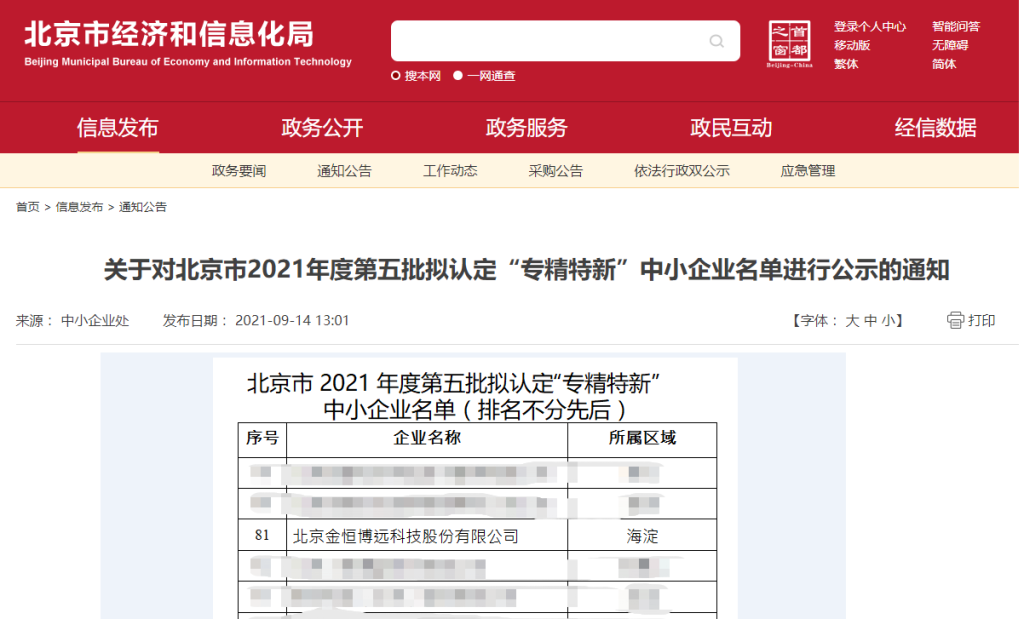1024x619 pixels.
Task: Open the 信息发布 main navigation tab
Action: pyautogui.click(x=117, y=128)
